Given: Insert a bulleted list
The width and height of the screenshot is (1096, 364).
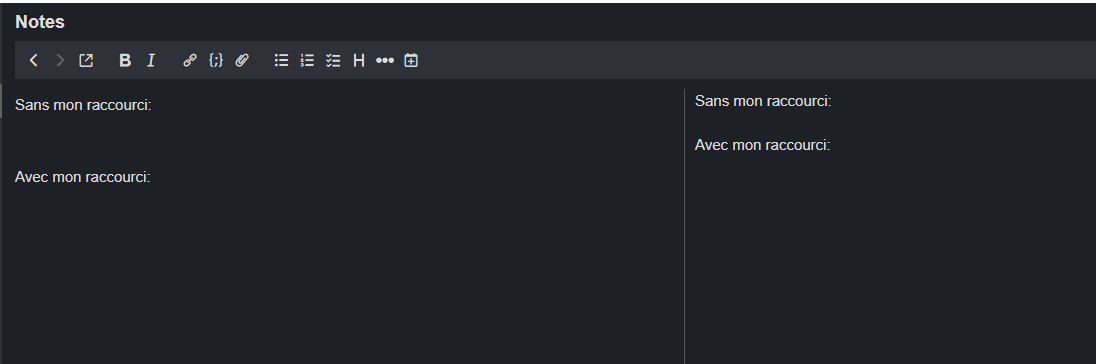Looking at the screenshot, I should [x=281, y=61].
